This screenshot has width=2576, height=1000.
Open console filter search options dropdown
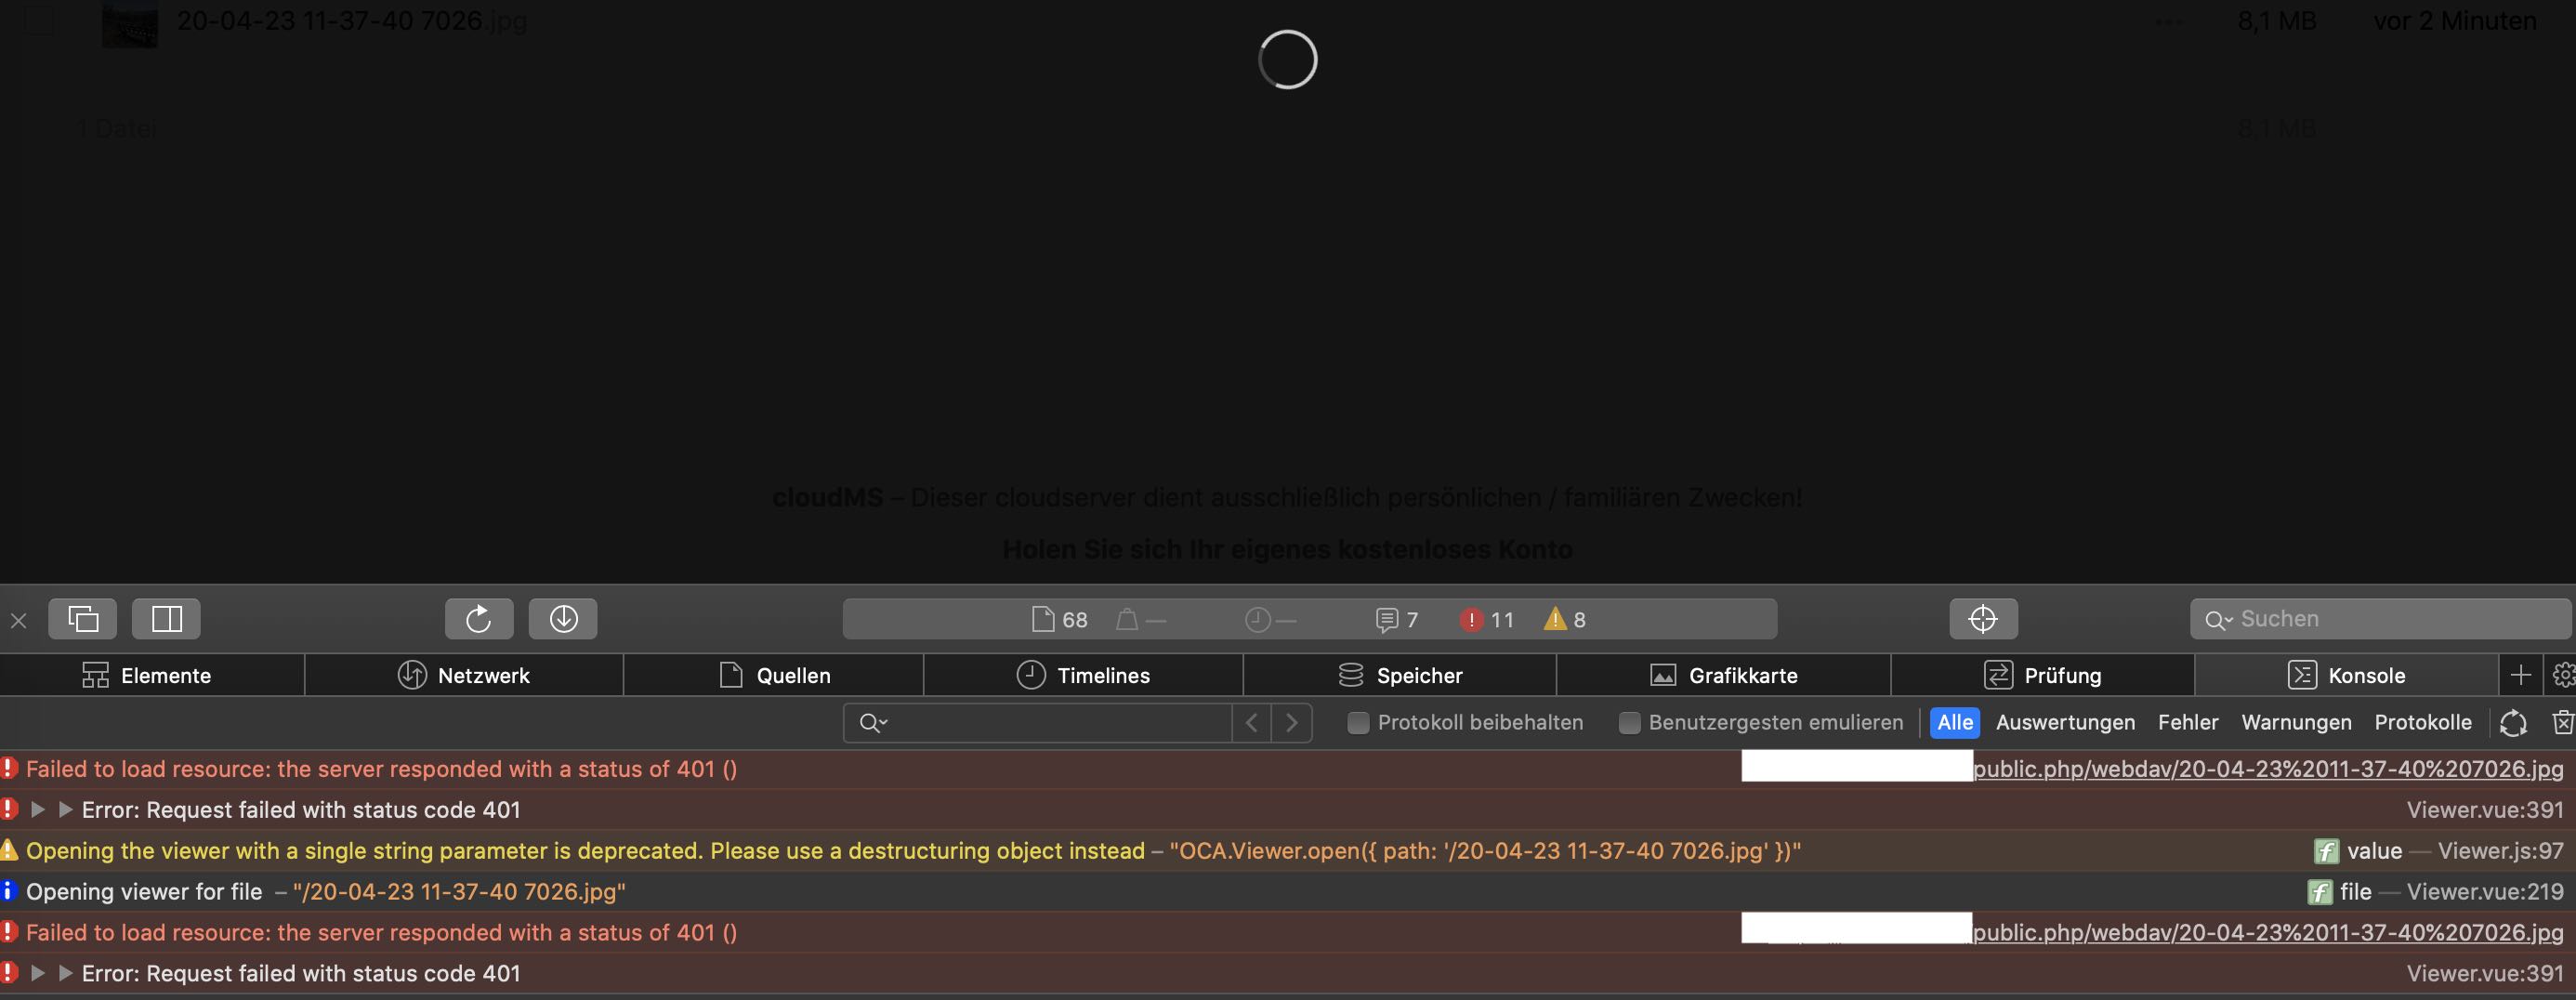point(874,723)
